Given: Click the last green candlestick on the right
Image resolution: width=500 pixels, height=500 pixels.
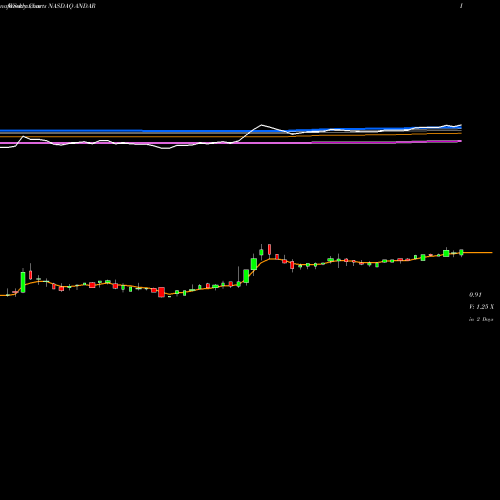Looking at the screenshot, I should [462, 252].
